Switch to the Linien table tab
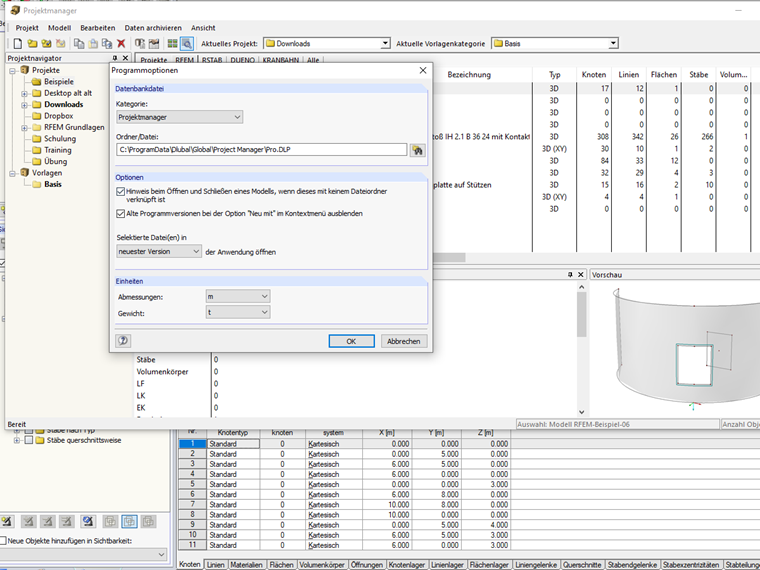The image size is (760, 570). [215, 565]
